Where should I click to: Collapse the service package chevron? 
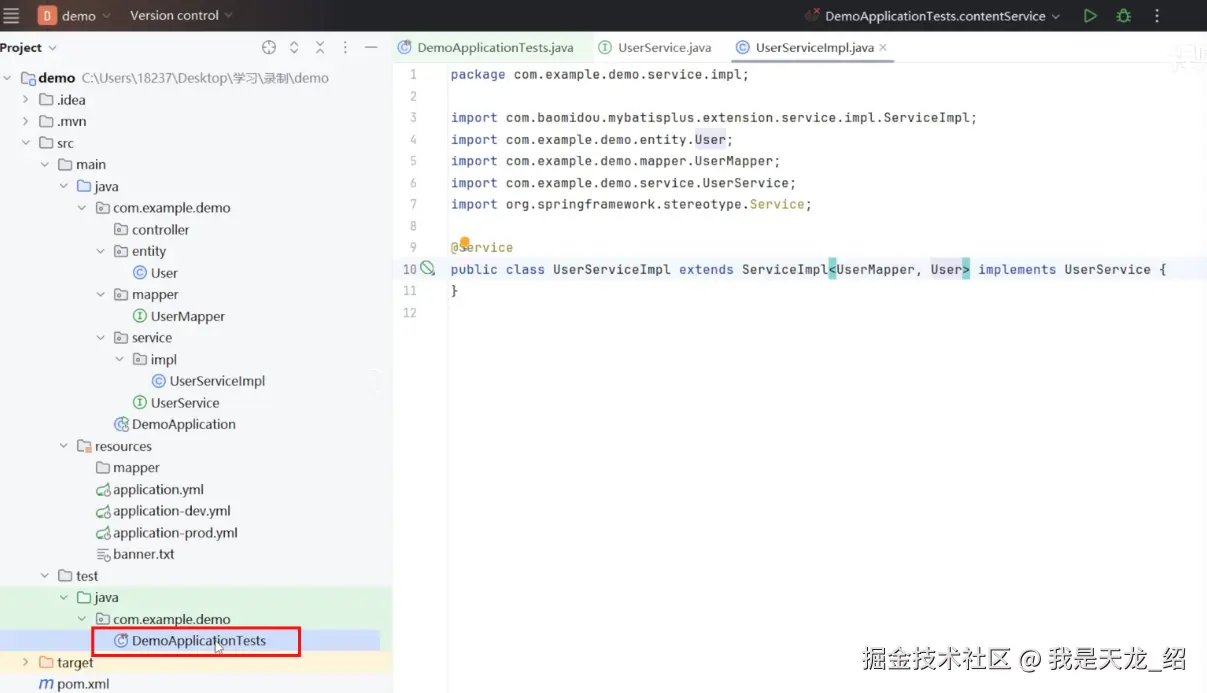pos(101,338)
